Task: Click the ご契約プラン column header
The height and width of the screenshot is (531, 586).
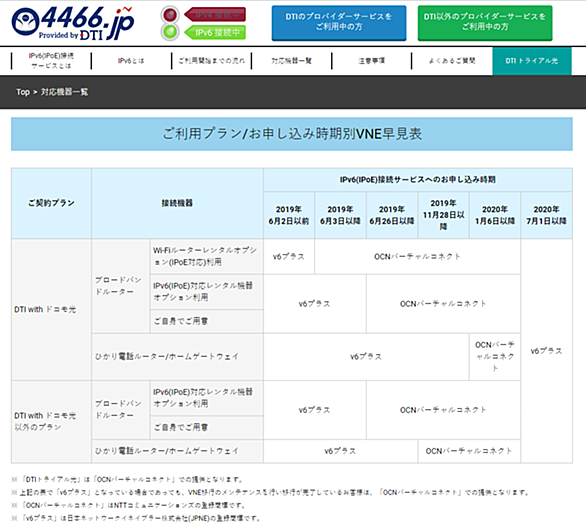Action: coord(51,203)
